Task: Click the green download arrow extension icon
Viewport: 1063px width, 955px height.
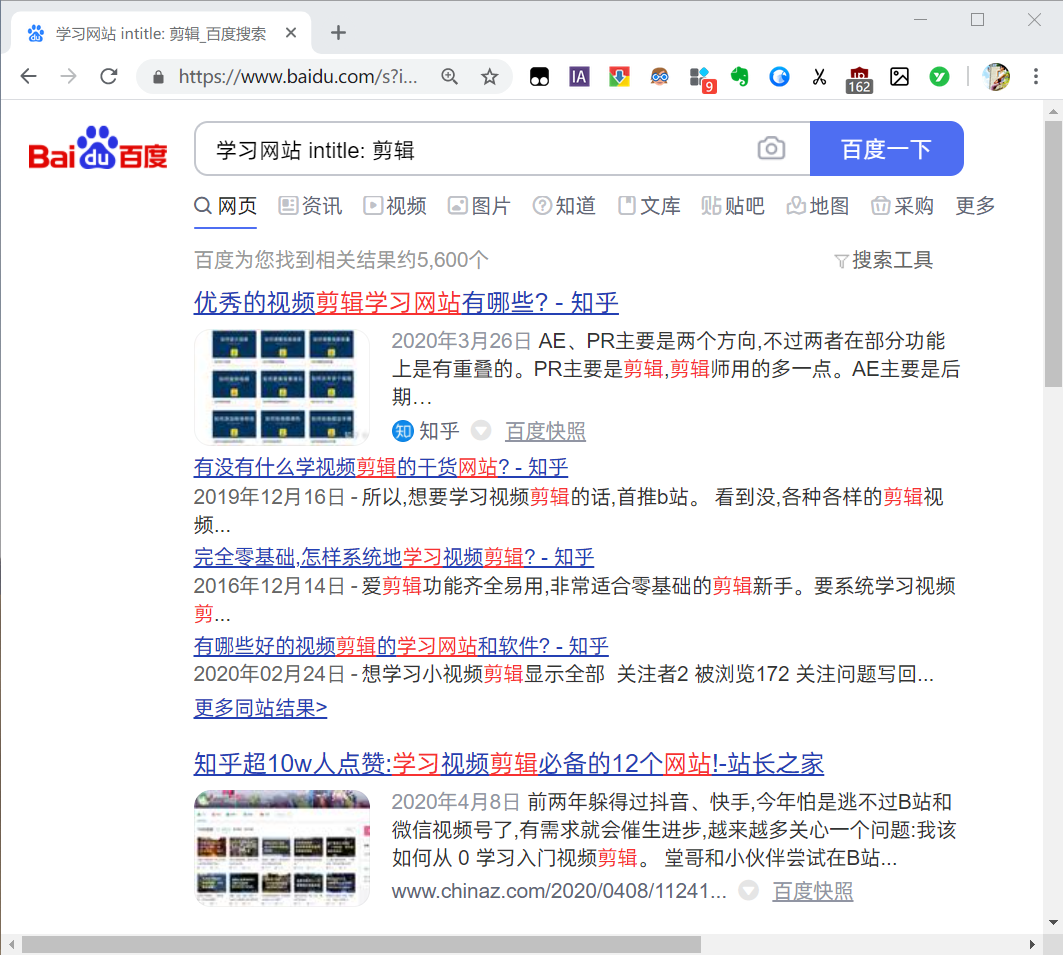Action: coord(619,76)
